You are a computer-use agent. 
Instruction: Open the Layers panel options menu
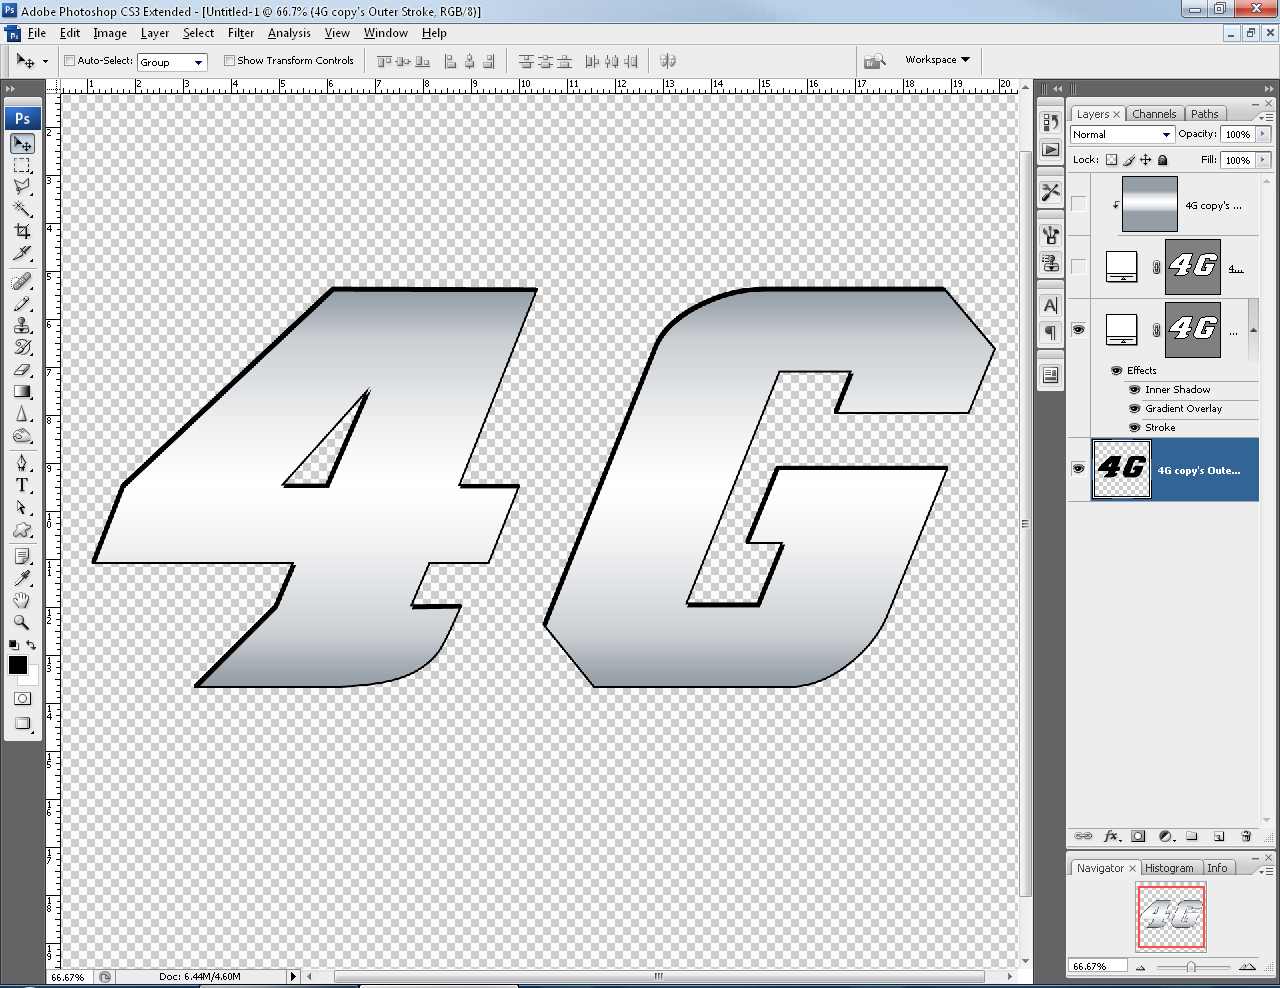(x=1264, y=117)
